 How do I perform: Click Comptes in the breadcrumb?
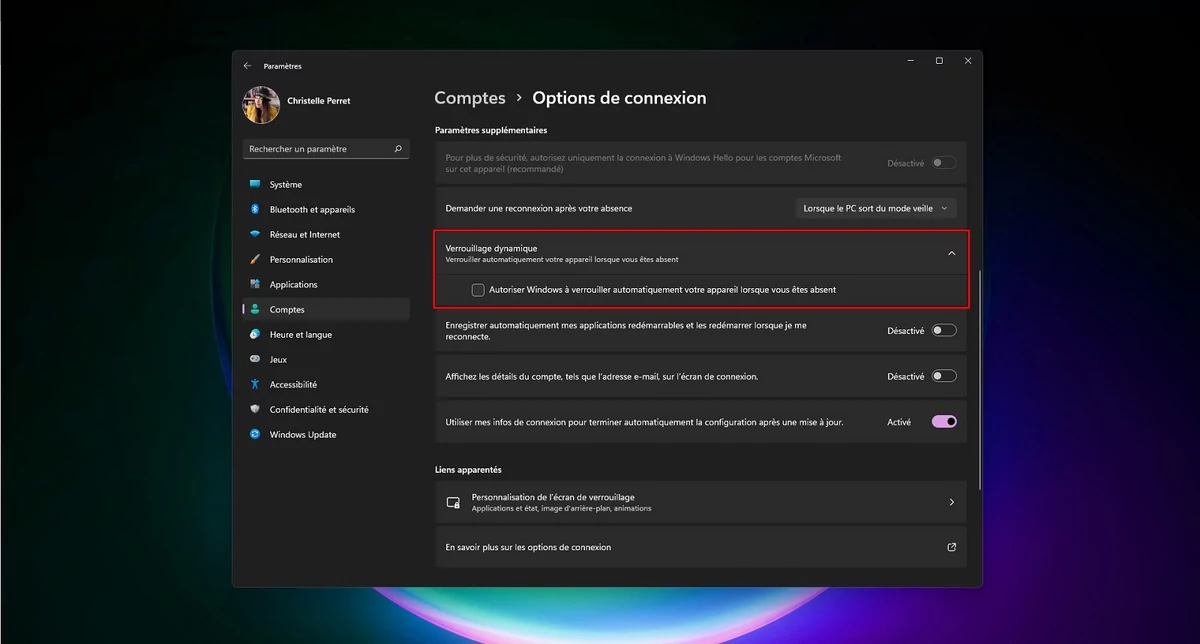470,98
